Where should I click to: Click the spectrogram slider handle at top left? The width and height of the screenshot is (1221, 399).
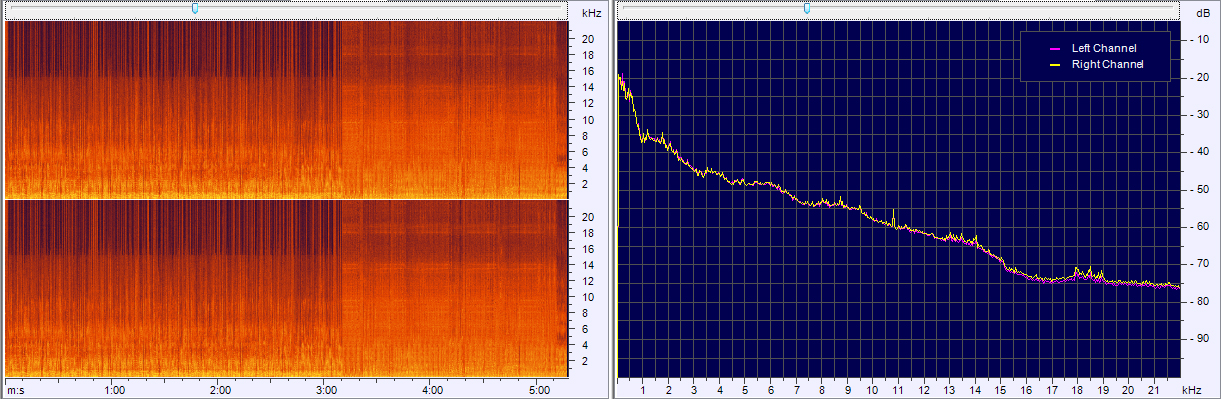(x=195, y=8)
